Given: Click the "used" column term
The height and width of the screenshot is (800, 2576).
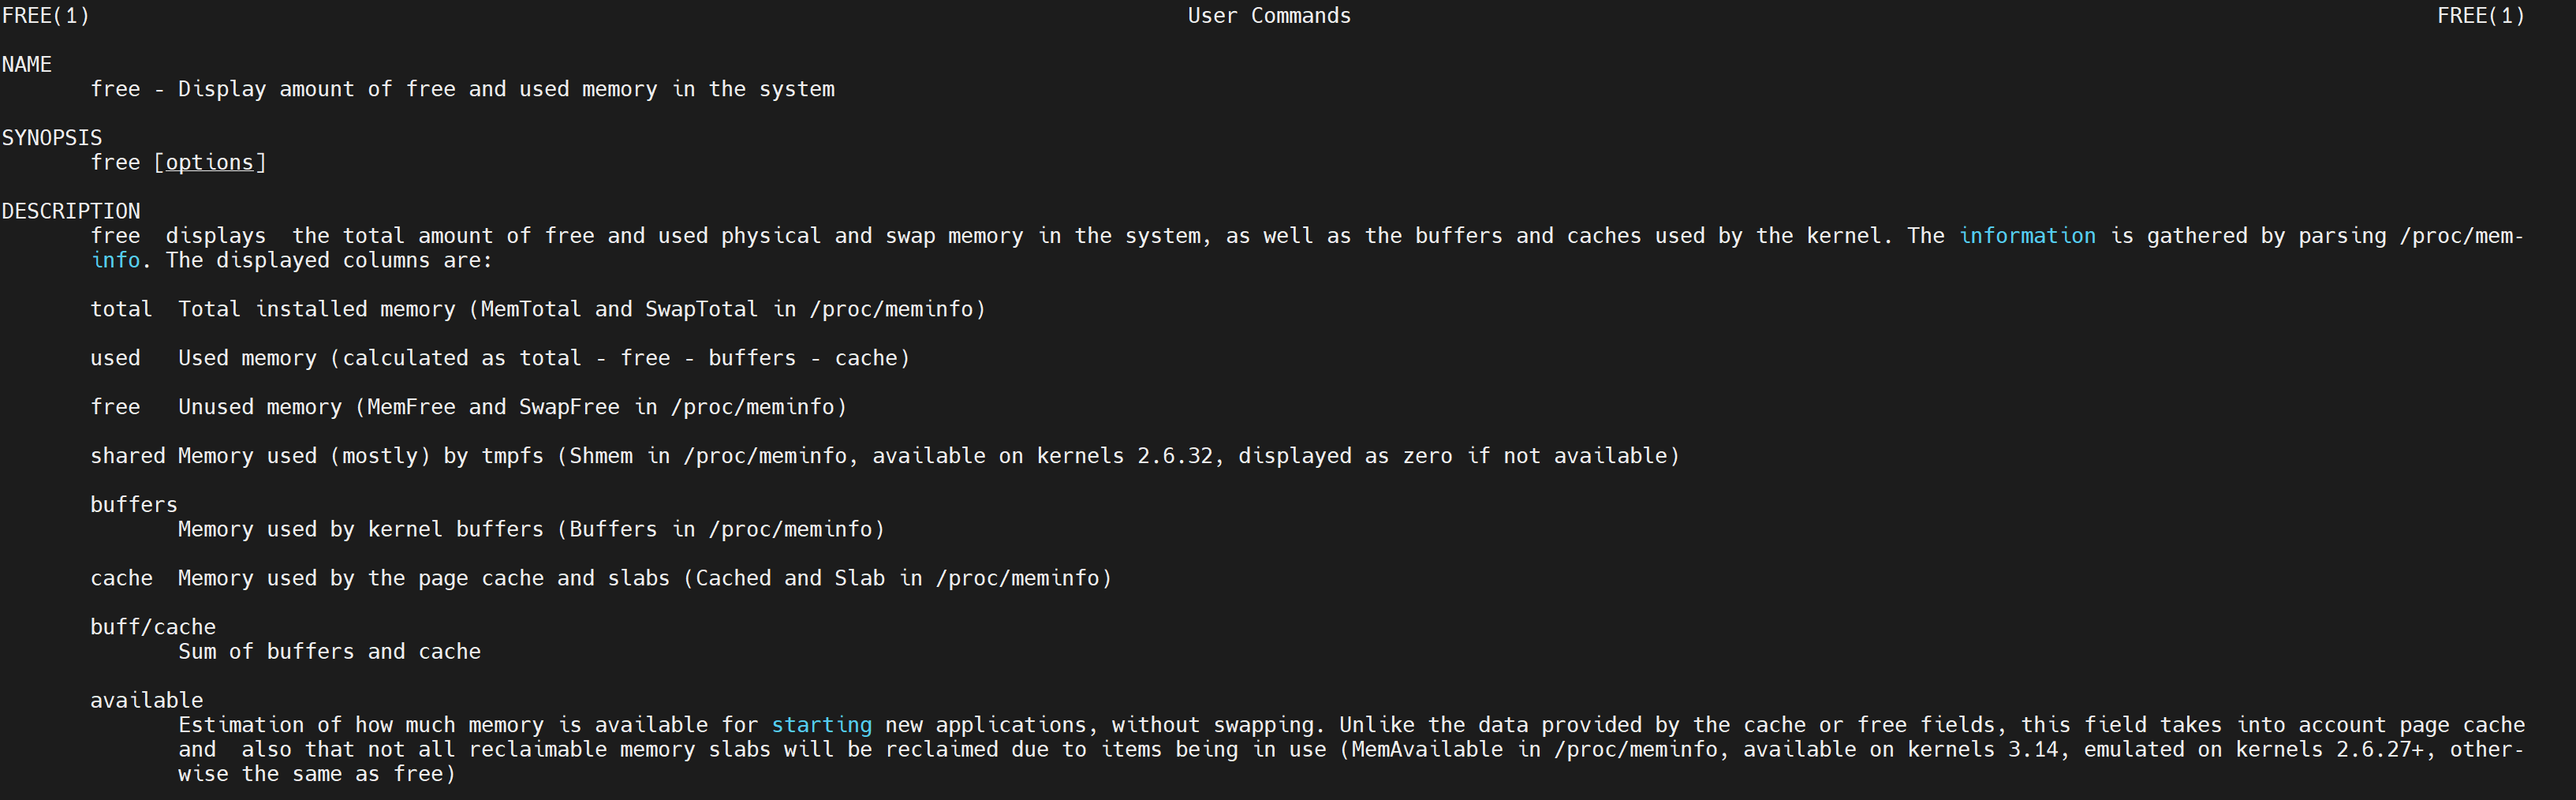Looking at the screenshot, I should (115, 358).
